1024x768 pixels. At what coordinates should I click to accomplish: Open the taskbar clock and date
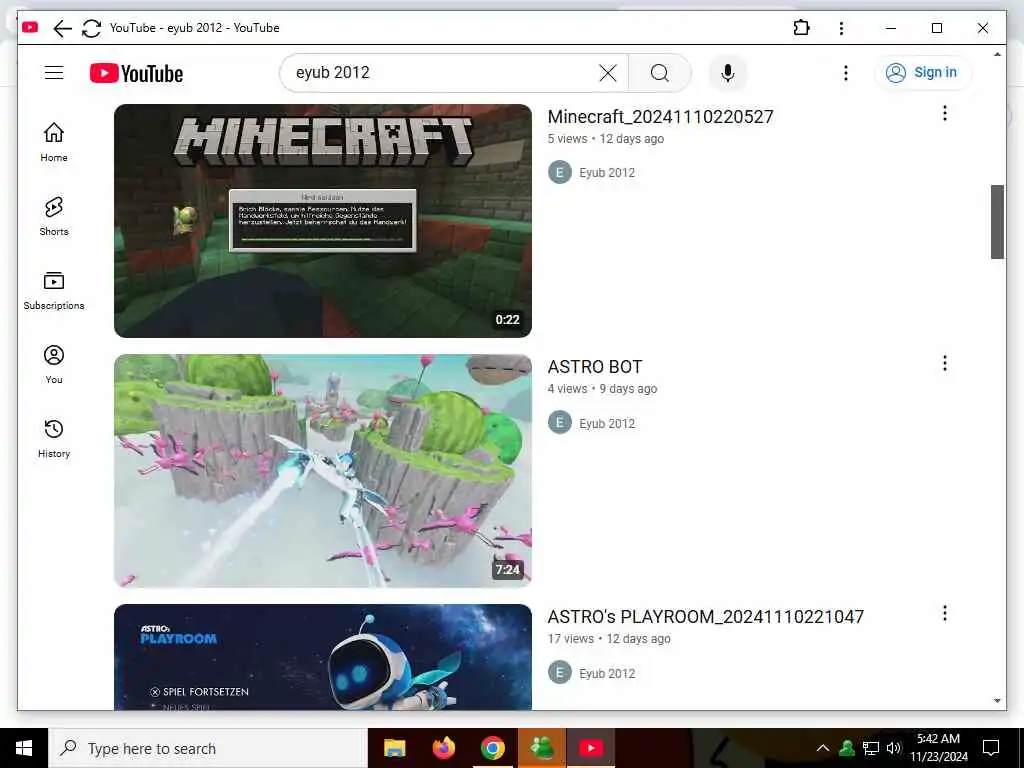pos(938,748)
